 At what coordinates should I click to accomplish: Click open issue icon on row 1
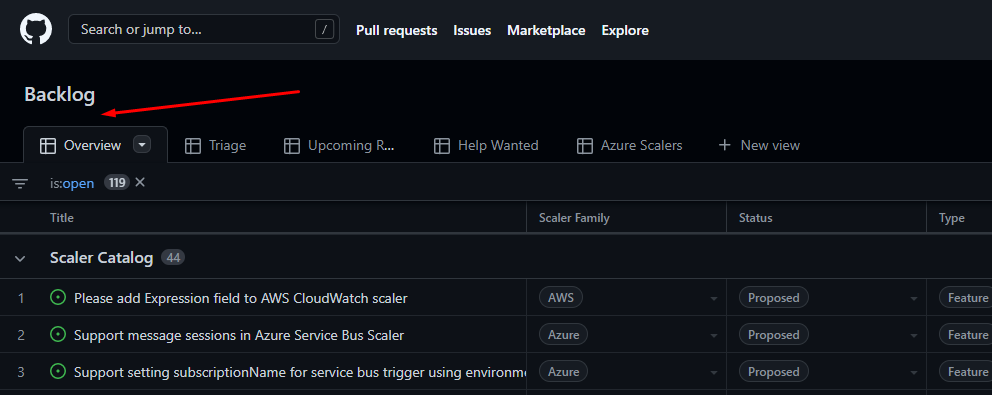[58, 297]
